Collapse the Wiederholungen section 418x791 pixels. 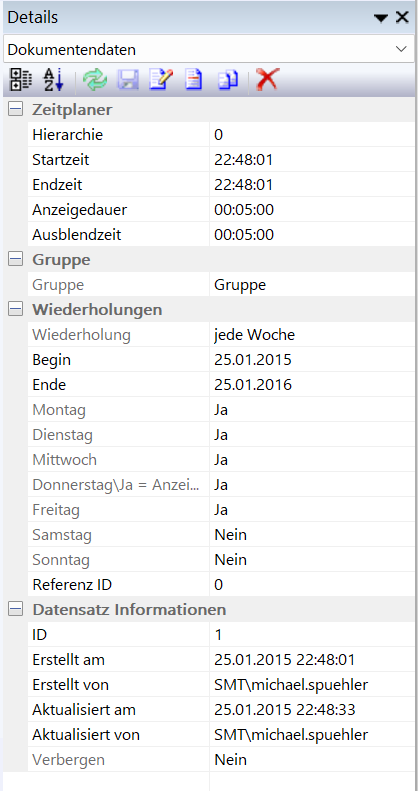16,309
